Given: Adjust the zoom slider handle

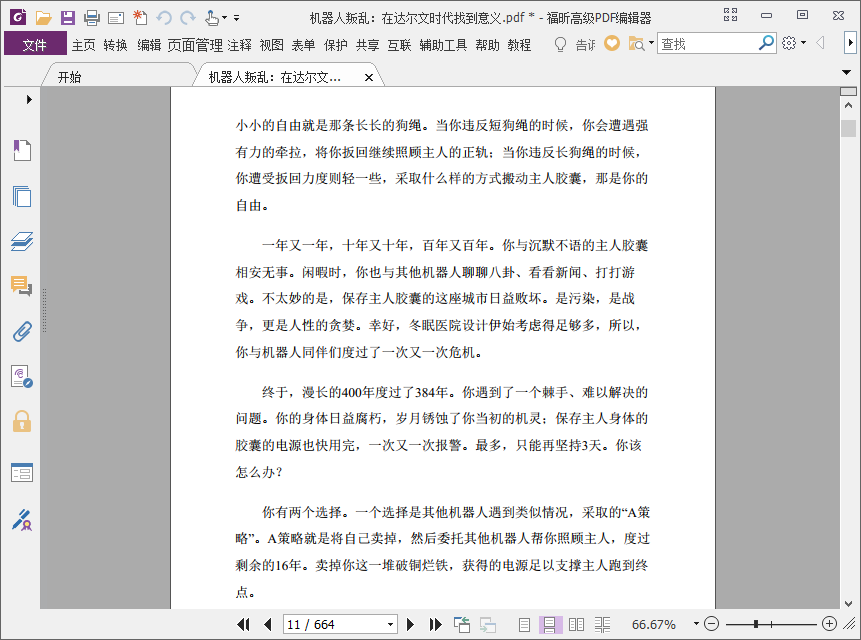Looking at the screenshot, I should coord(756,624).
